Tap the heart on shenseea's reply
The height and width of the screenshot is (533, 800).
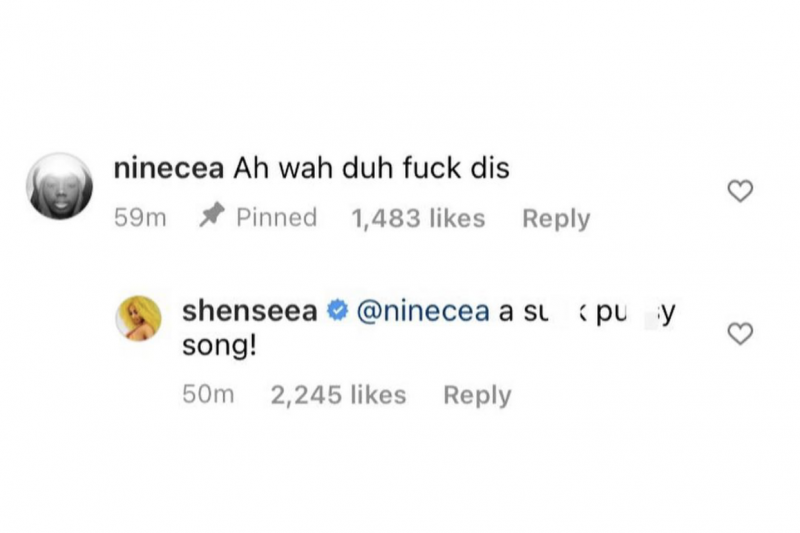pyautogui.click(x=739, y=334)
